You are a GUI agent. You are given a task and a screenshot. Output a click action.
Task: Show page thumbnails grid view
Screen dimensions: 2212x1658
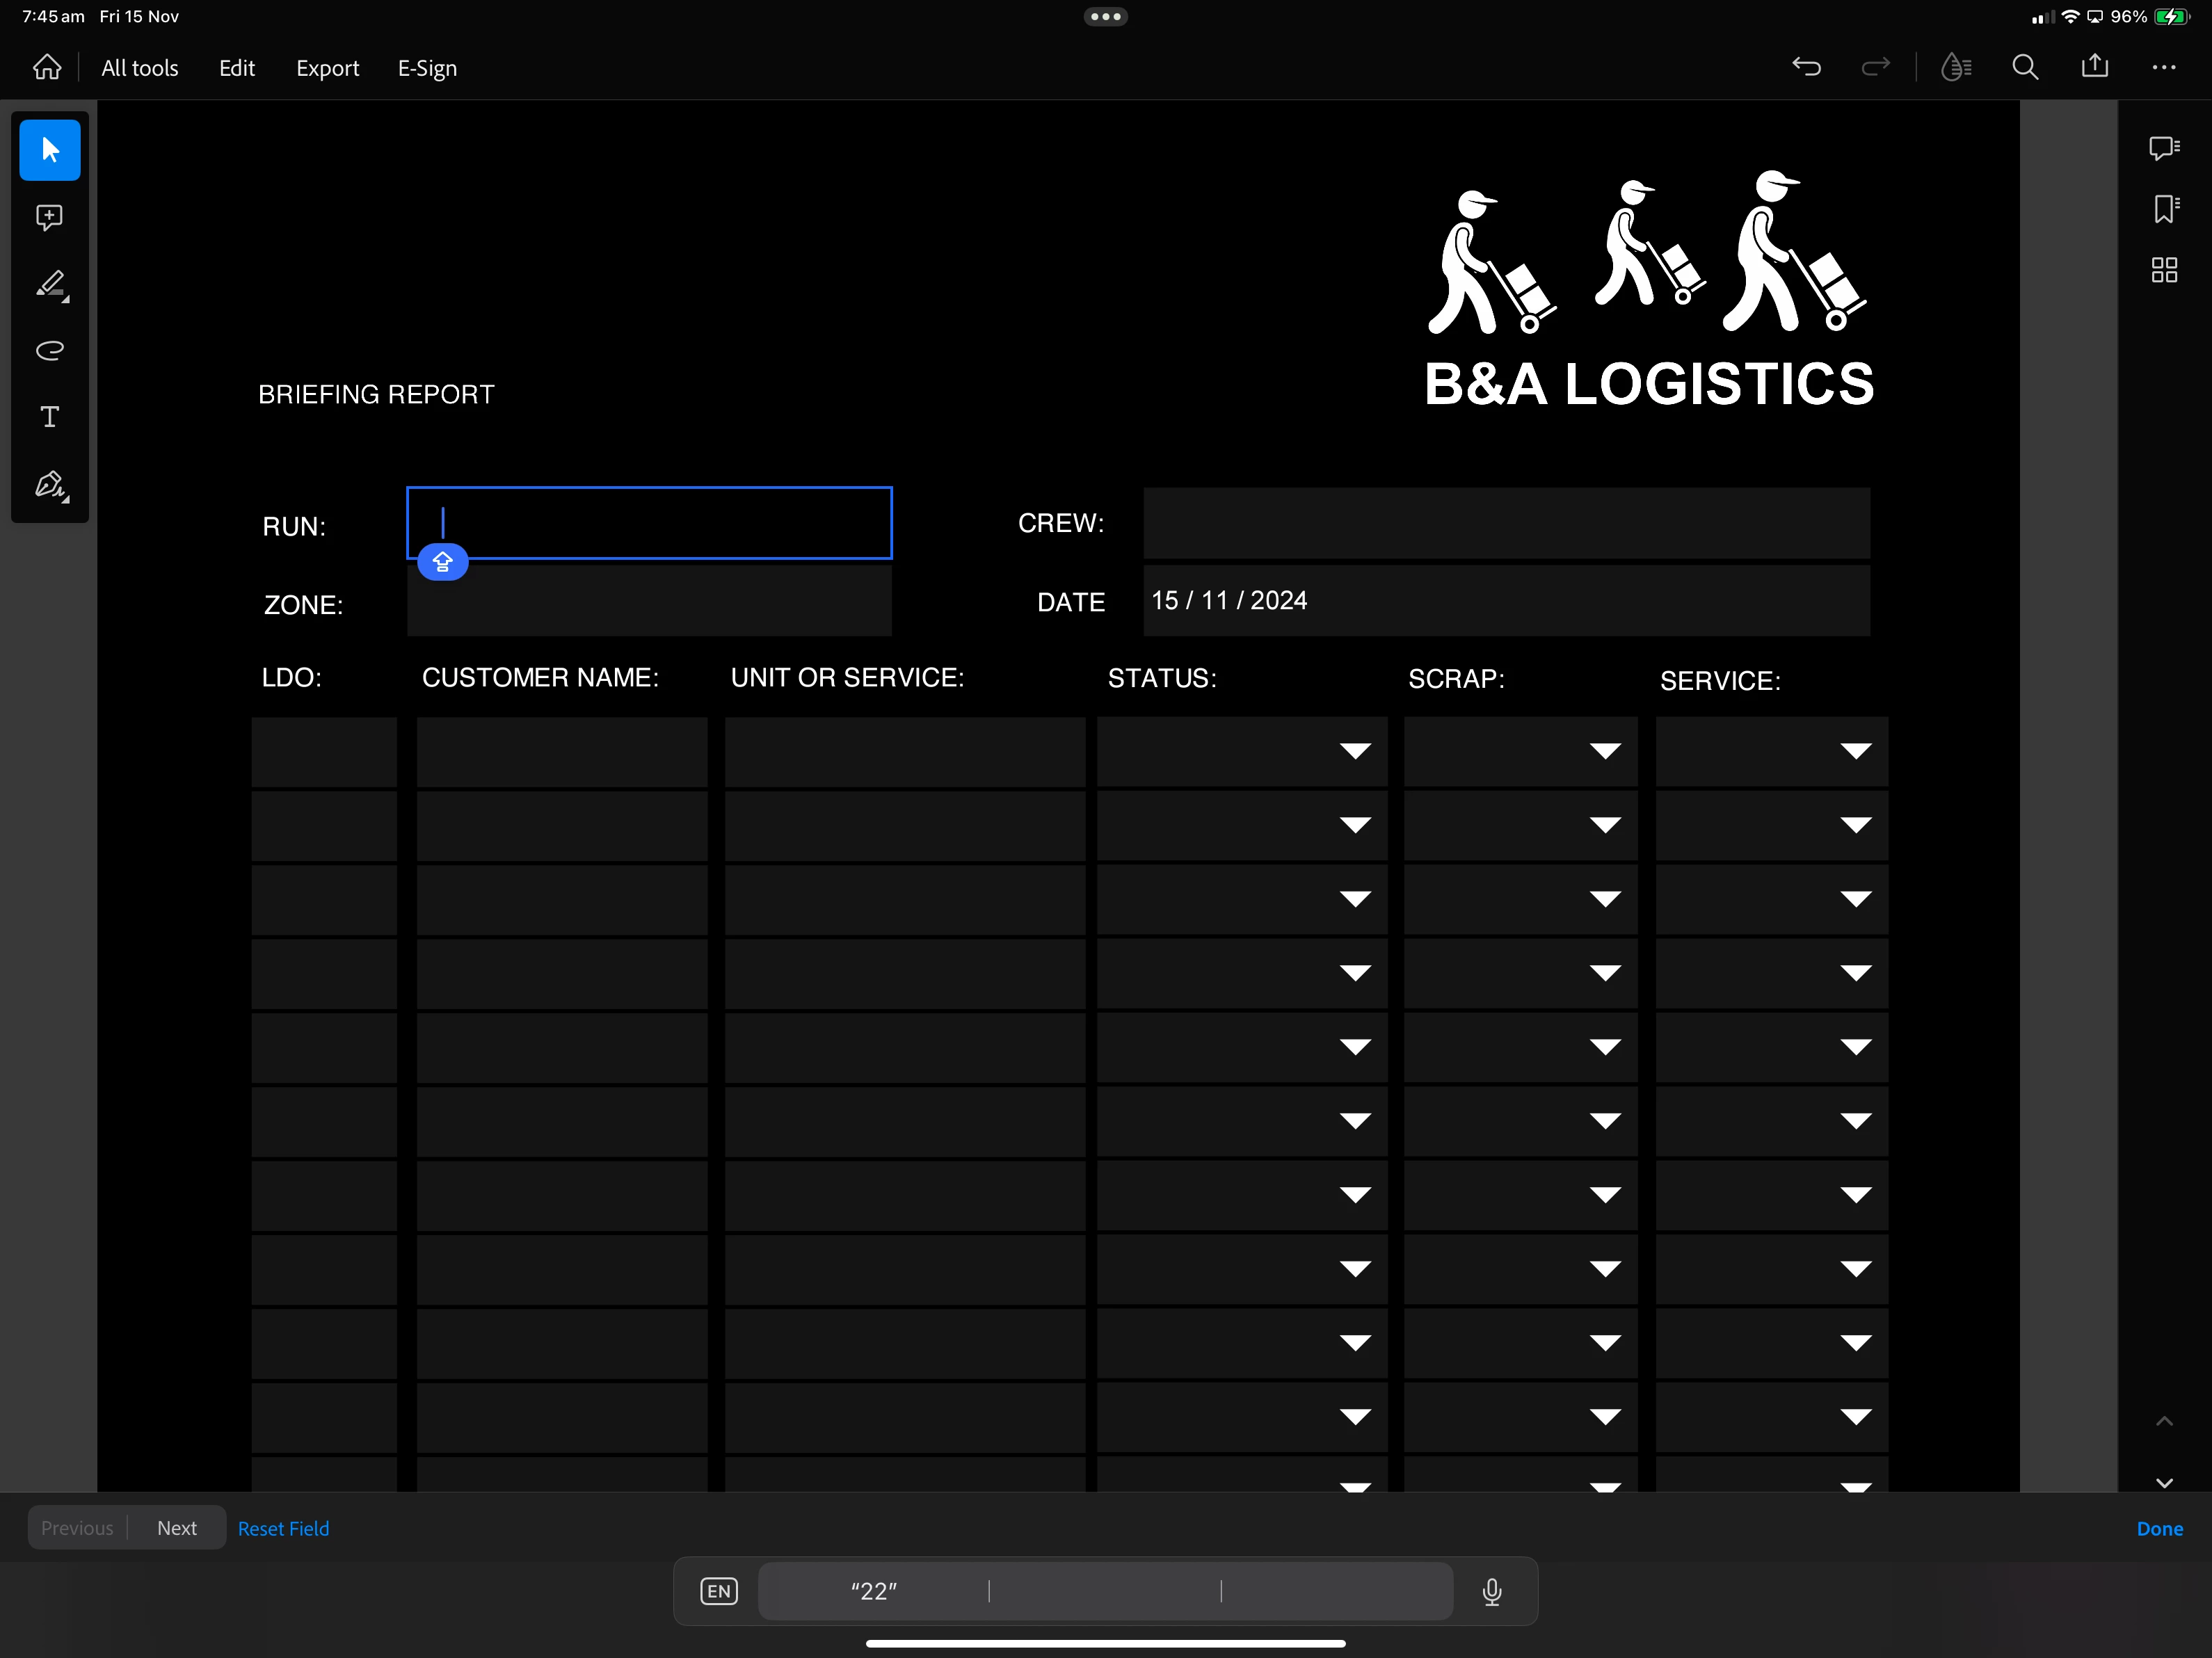pyautogui.click(x=2164, y=270)
